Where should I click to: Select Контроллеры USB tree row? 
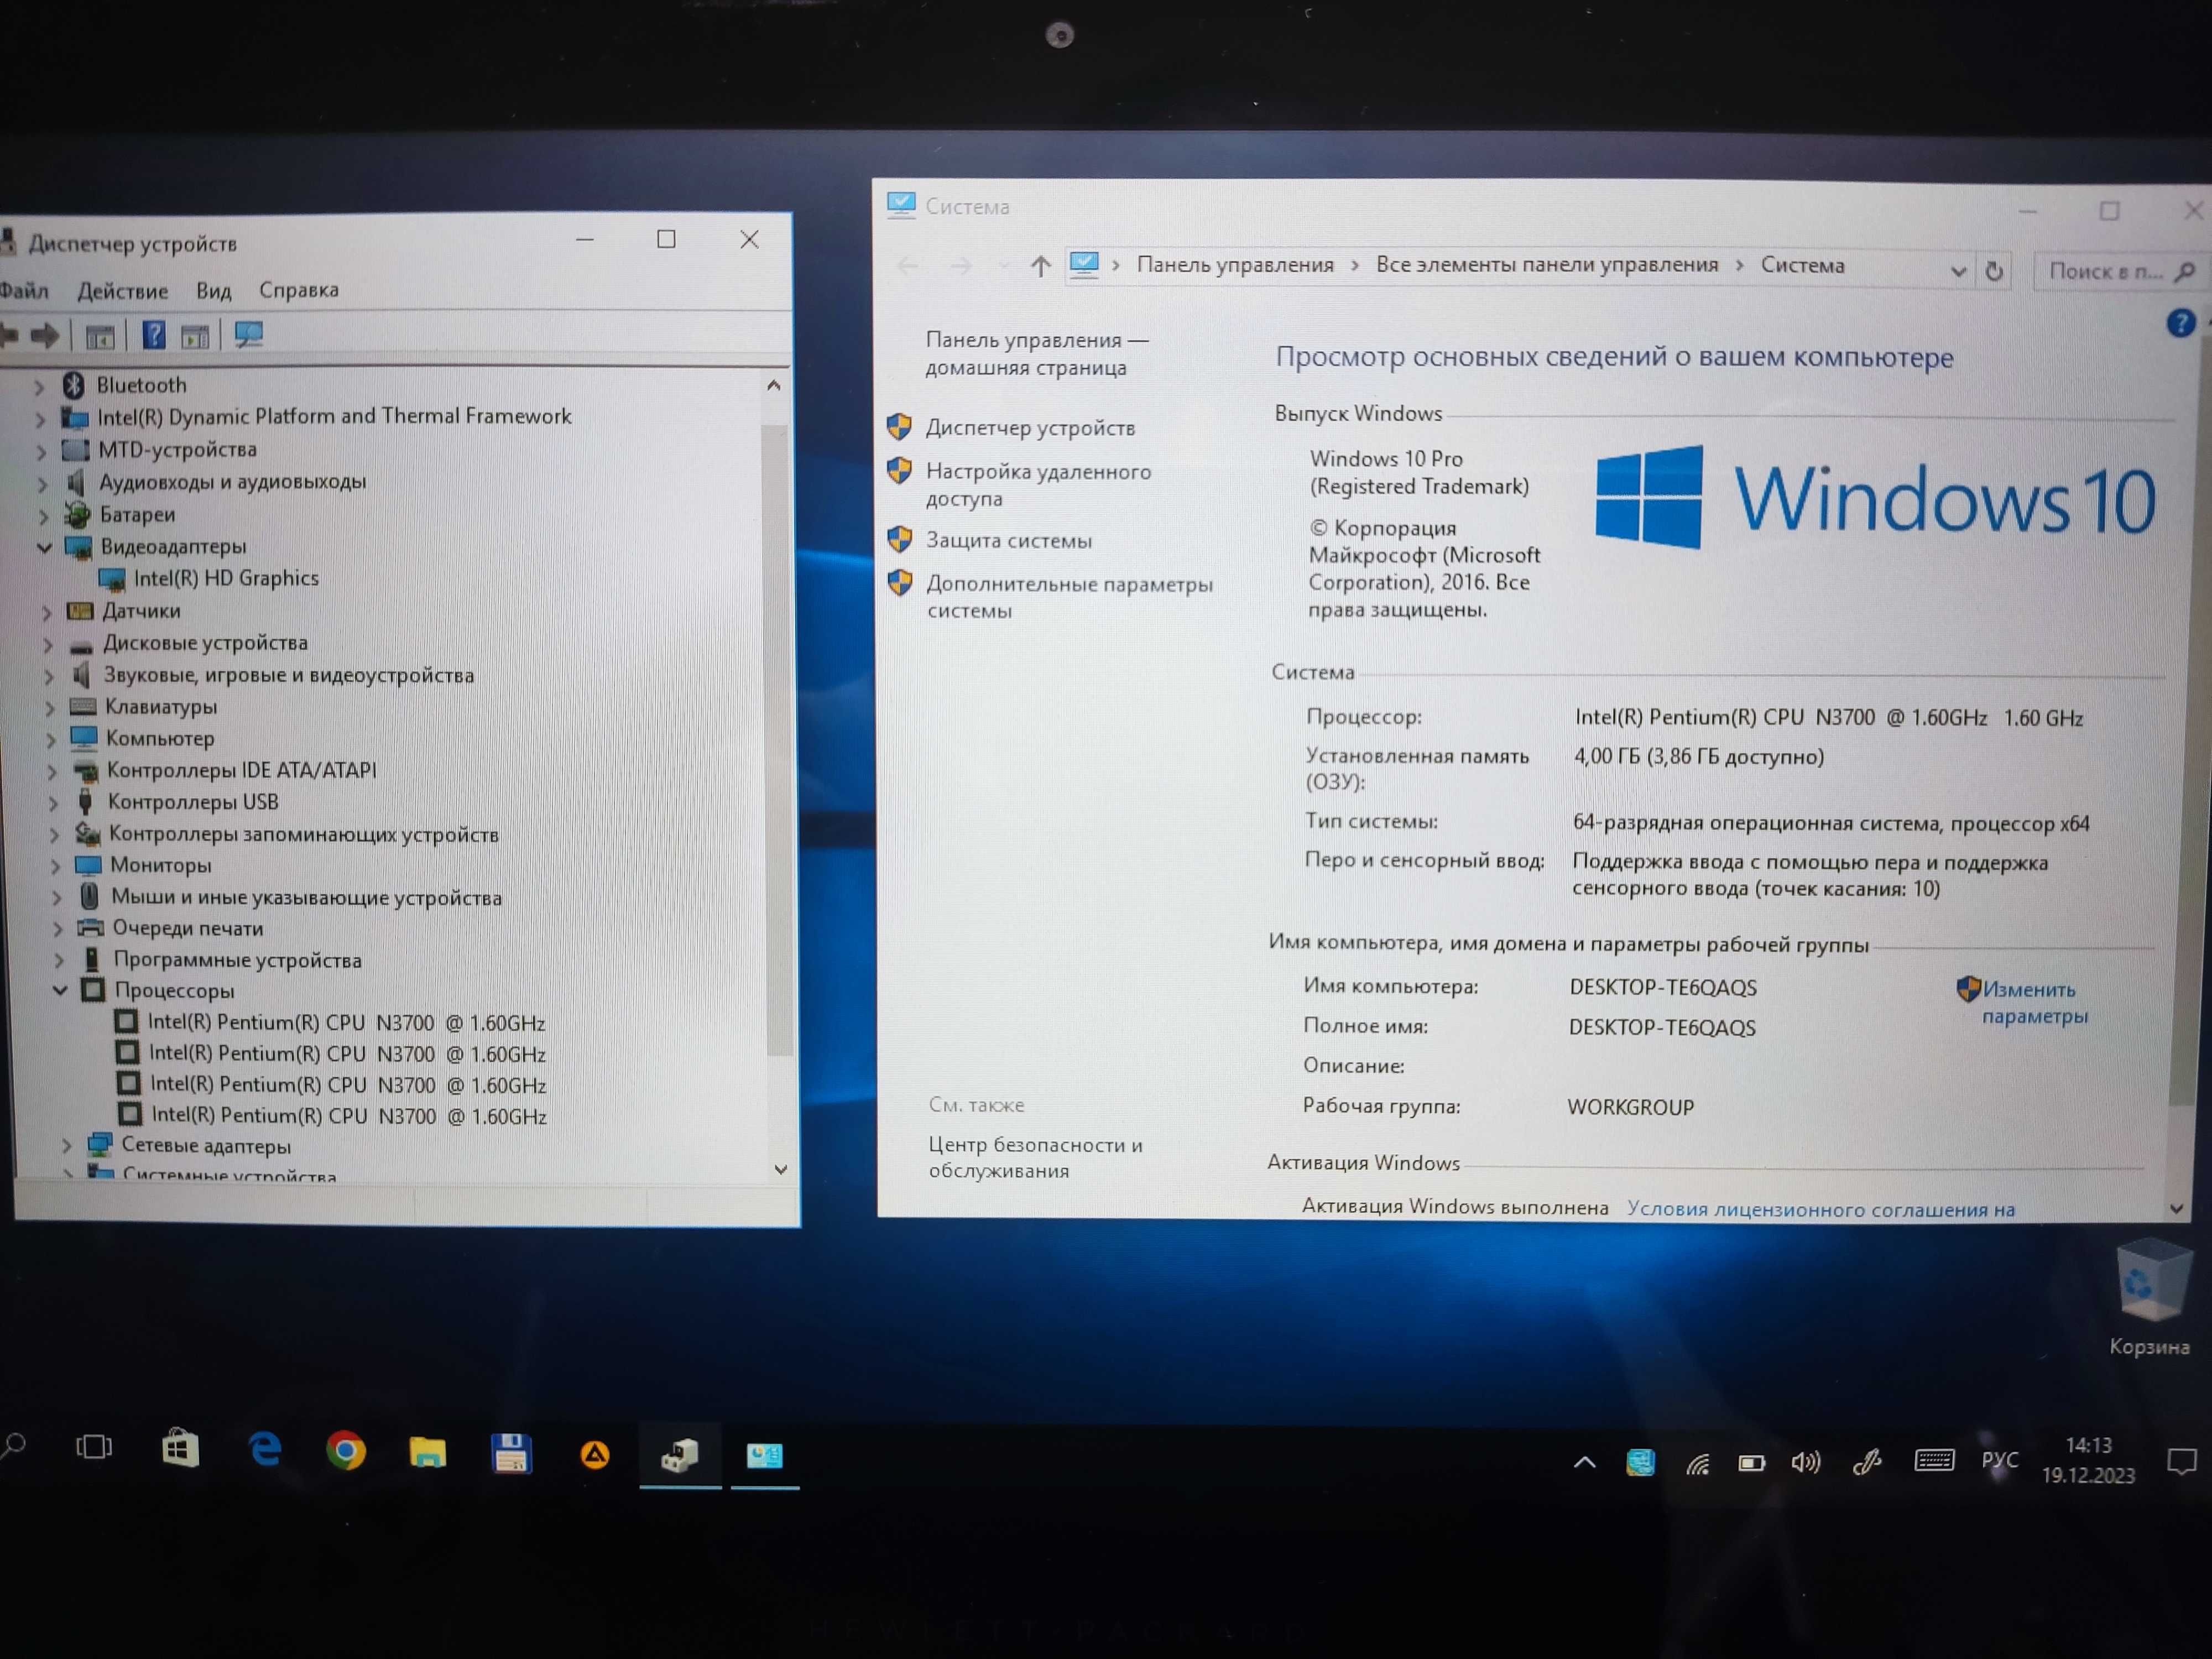(x=192, y=802)
